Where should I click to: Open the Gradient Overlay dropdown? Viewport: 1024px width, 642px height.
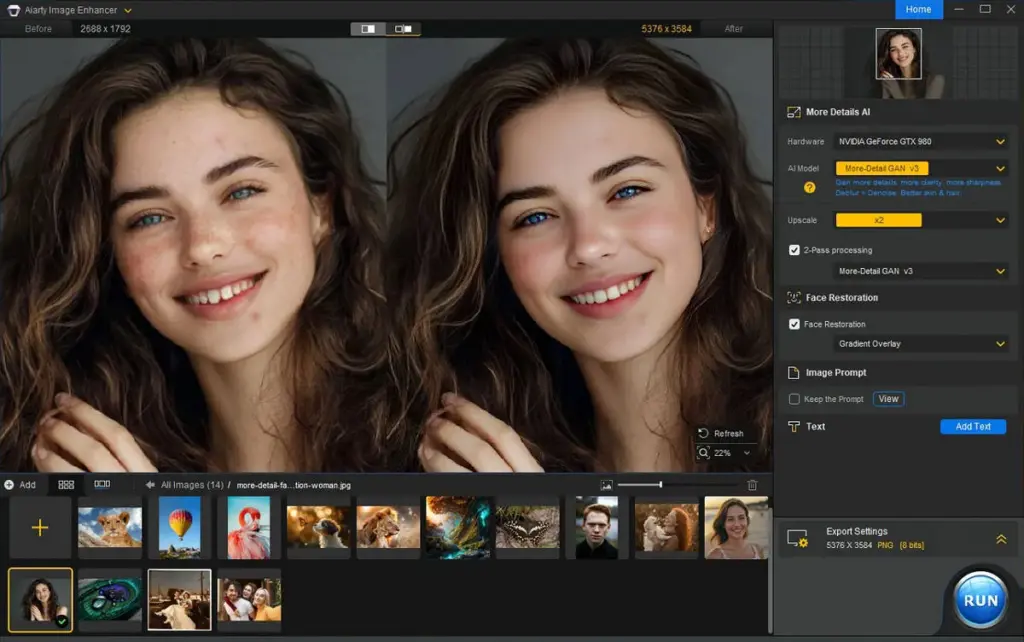click(921, 343)
